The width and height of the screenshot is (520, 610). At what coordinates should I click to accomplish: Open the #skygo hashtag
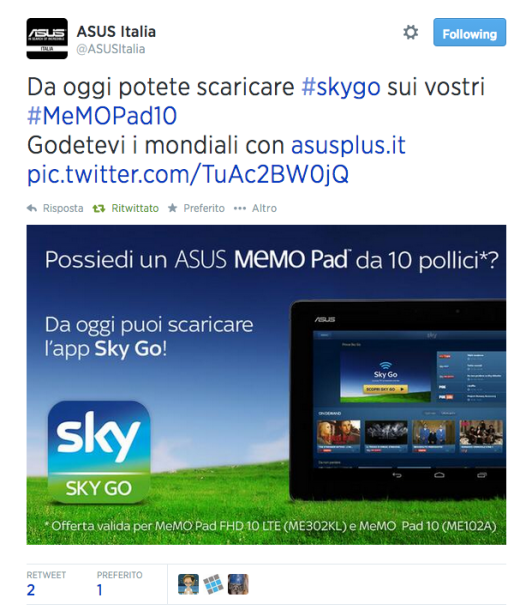(341, 86)
